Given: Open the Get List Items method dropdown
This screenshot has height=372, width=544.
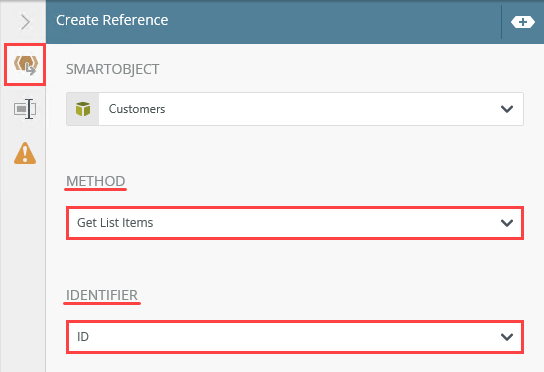Looking at the screenshot, I should coord(295,223).
